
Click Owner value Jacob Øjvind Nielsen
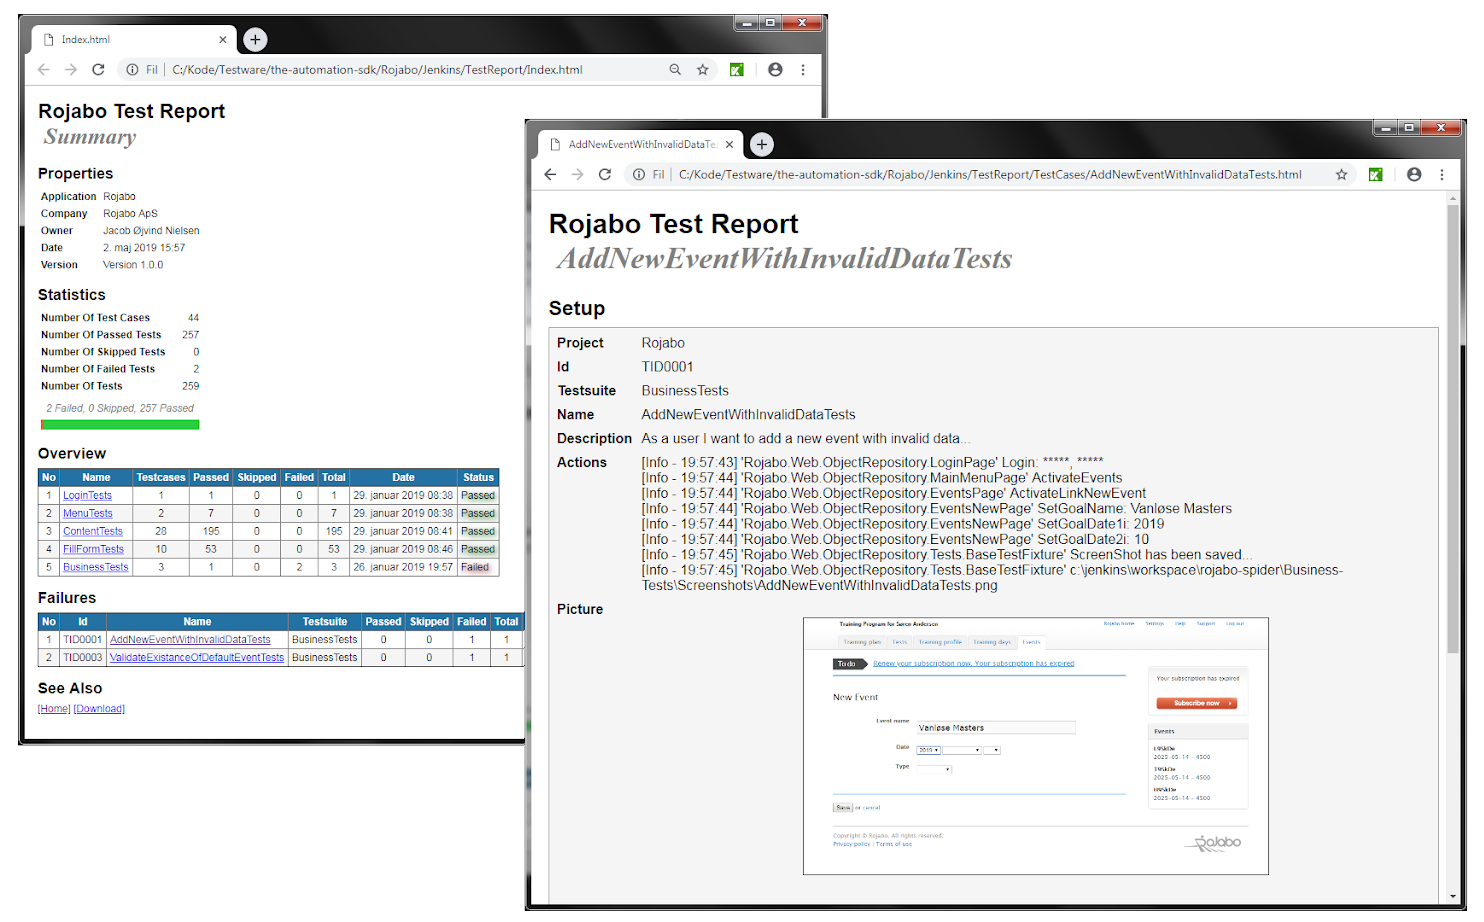click(151, 231)
